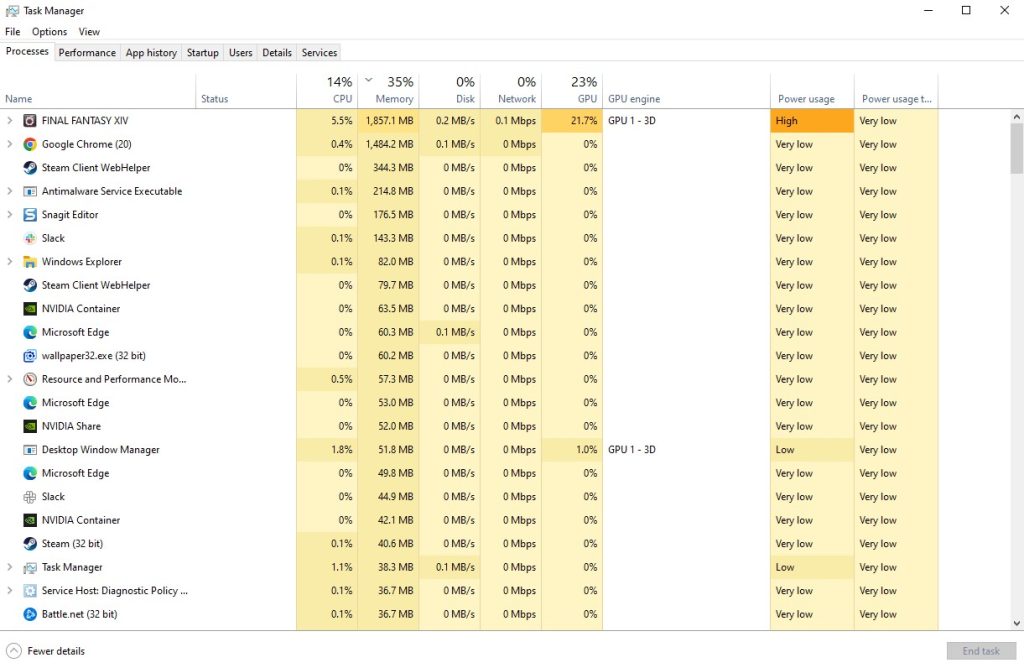Click the End task button

[981, 651]
